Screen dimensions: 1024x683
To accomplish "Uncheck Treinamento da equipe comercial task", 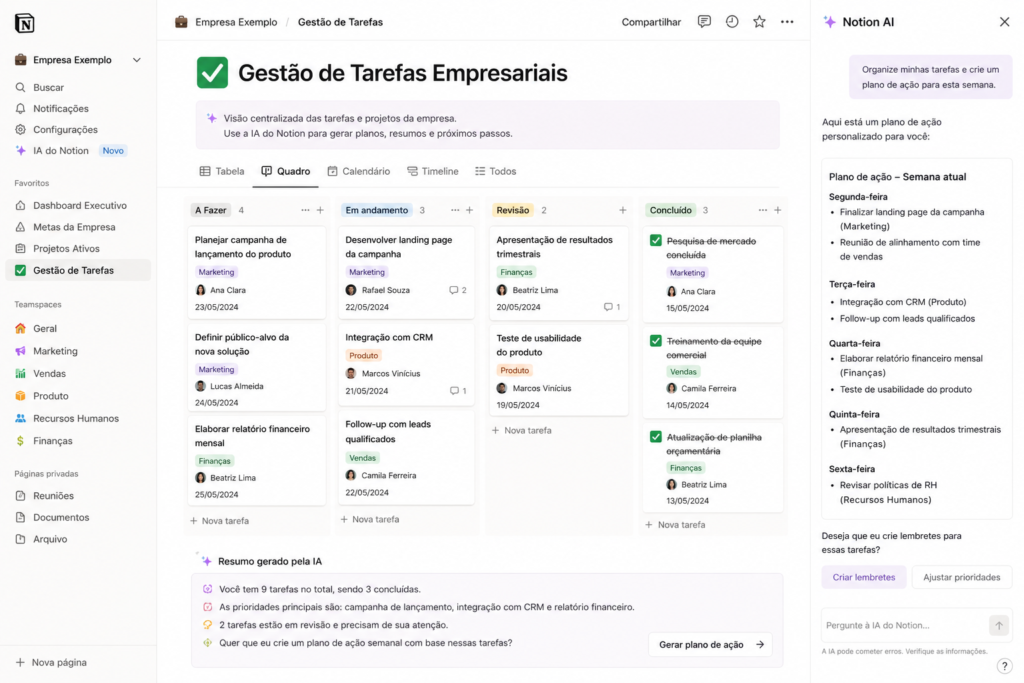I will tap(656, 341).
